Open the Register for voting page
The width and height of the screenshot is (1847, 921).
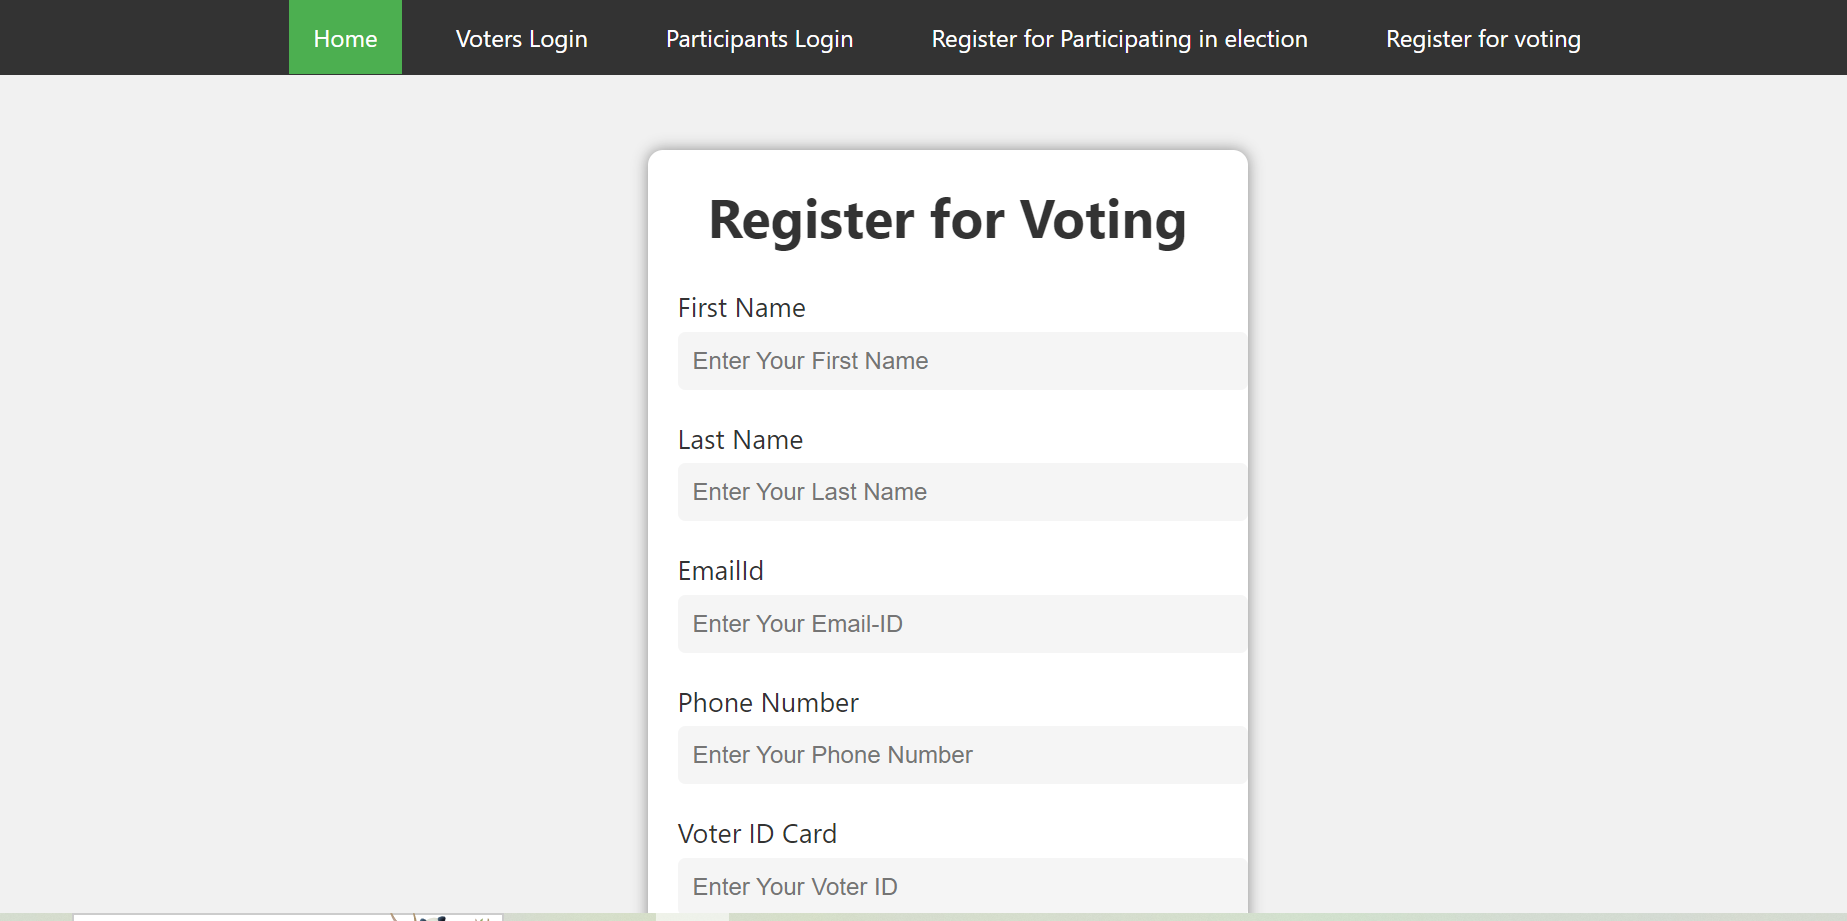(x=1483, y=38)
